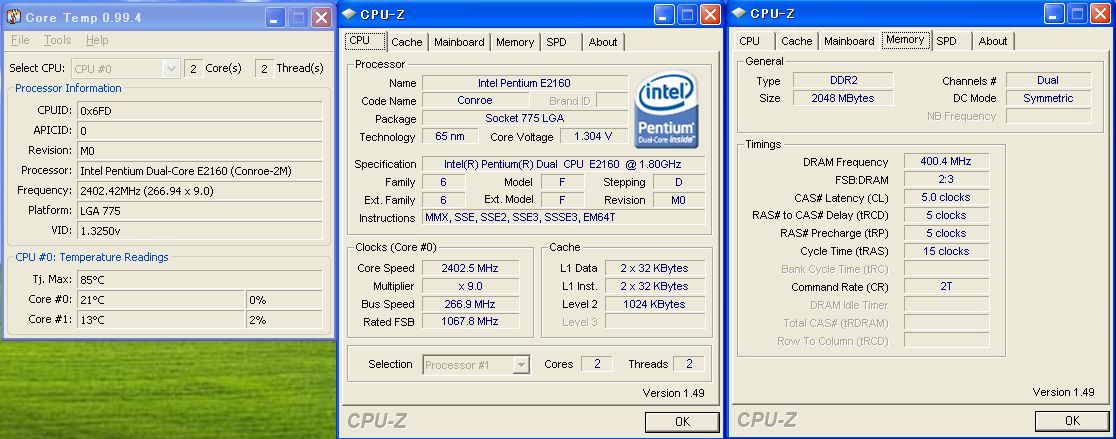The width and height of the screenshot is (1116, 439).
Task: Click the Core #1 temperature 13°C
Action: click(x=160, y=319)
